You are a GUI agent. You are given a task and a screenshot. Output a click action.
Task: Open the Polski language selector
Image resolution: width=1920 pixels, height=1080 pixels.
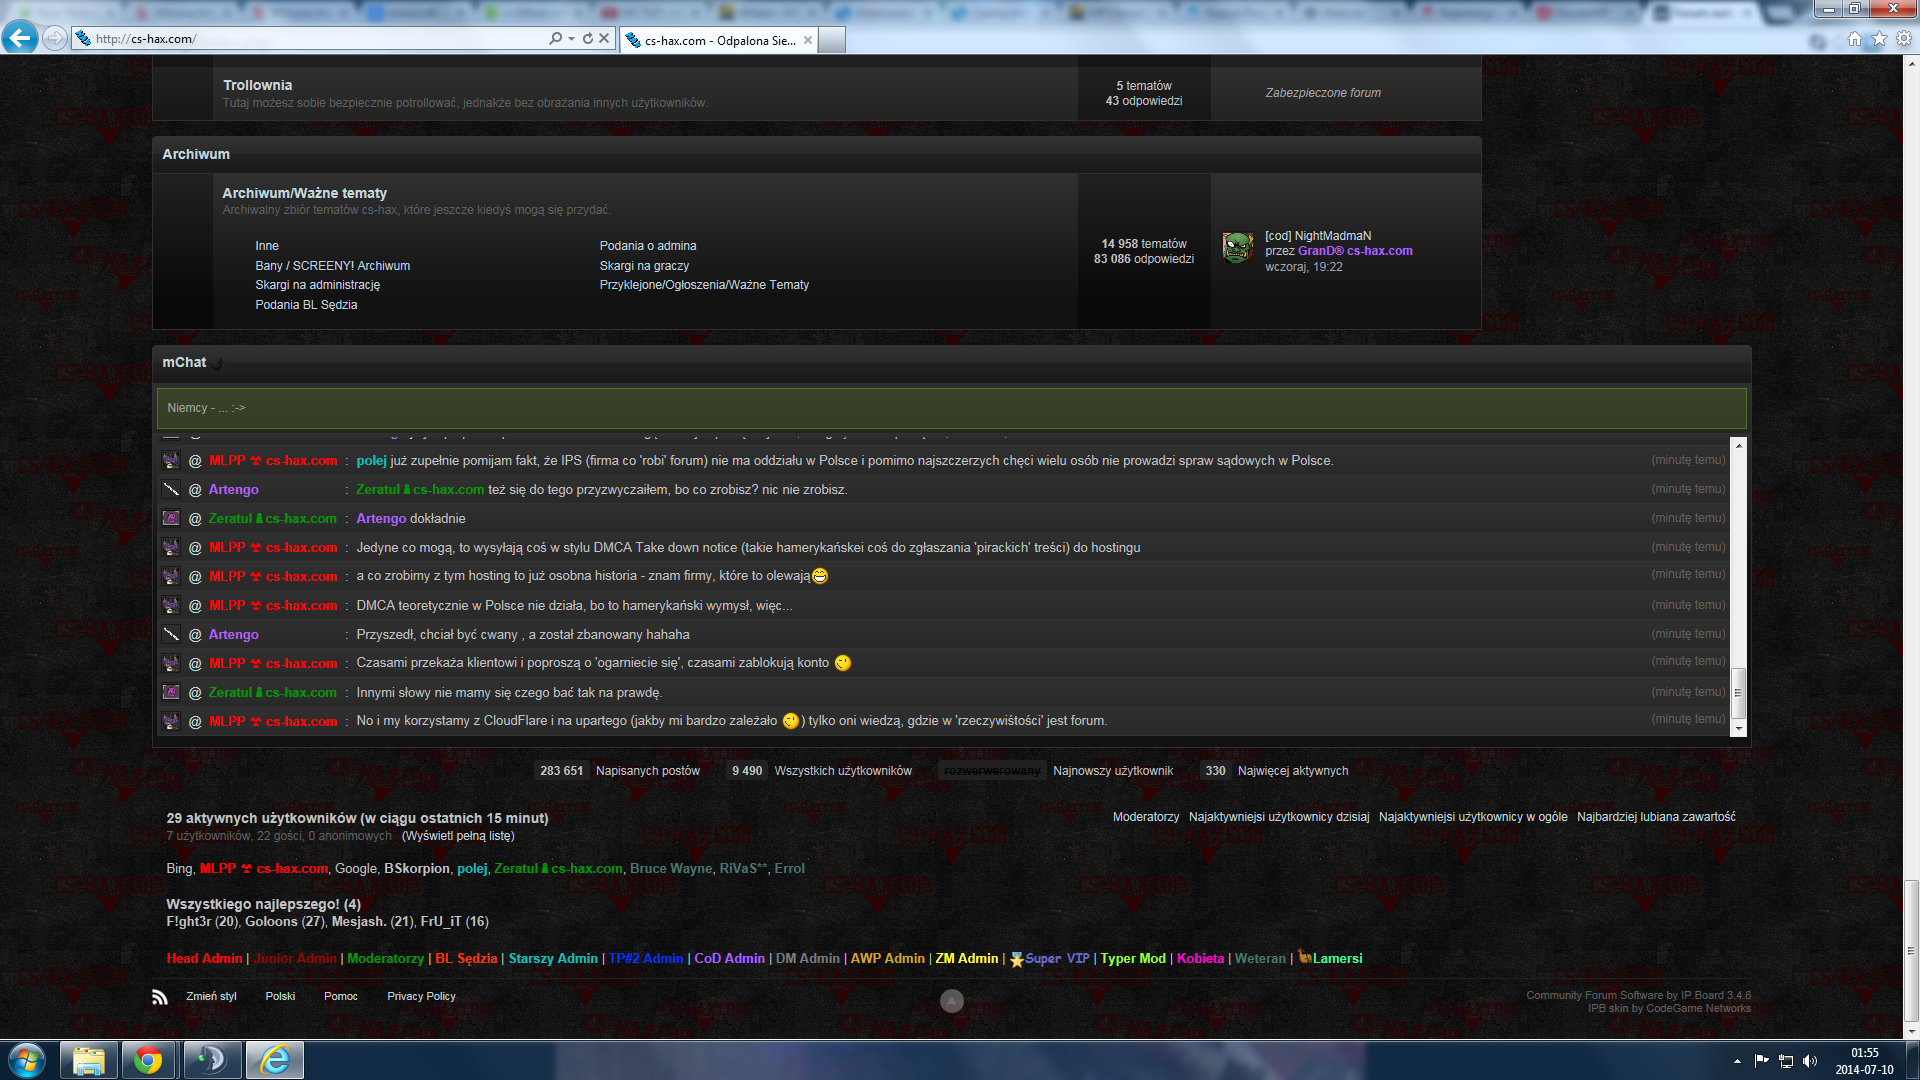point(280,996)
